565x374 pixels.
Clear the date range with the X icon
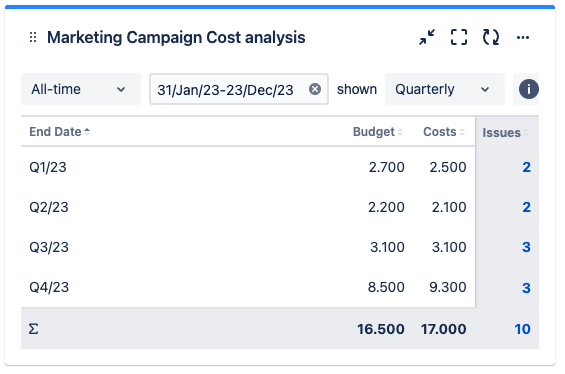[315, 89]
